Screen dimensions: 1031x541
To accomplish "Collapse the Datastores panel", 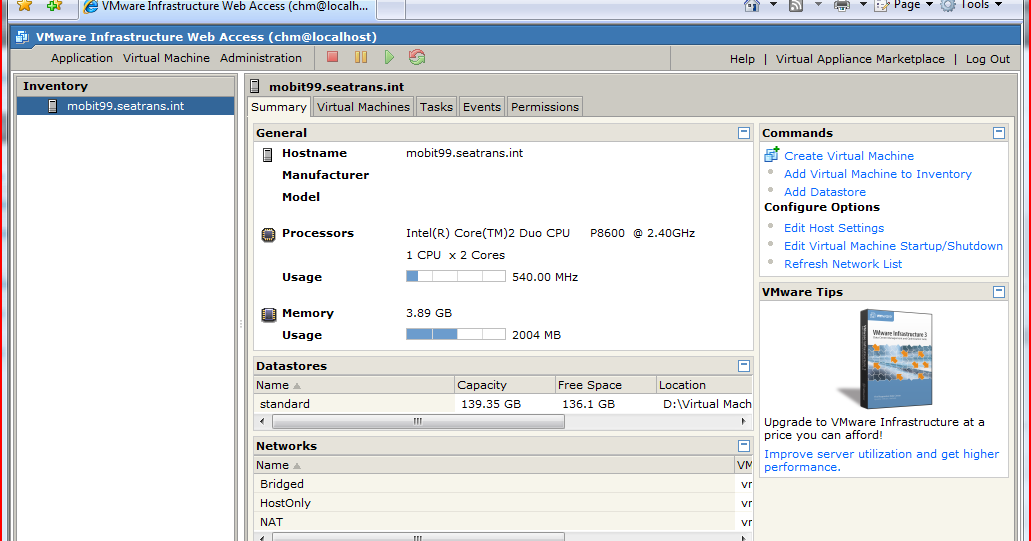I will (x=744, y=365).
